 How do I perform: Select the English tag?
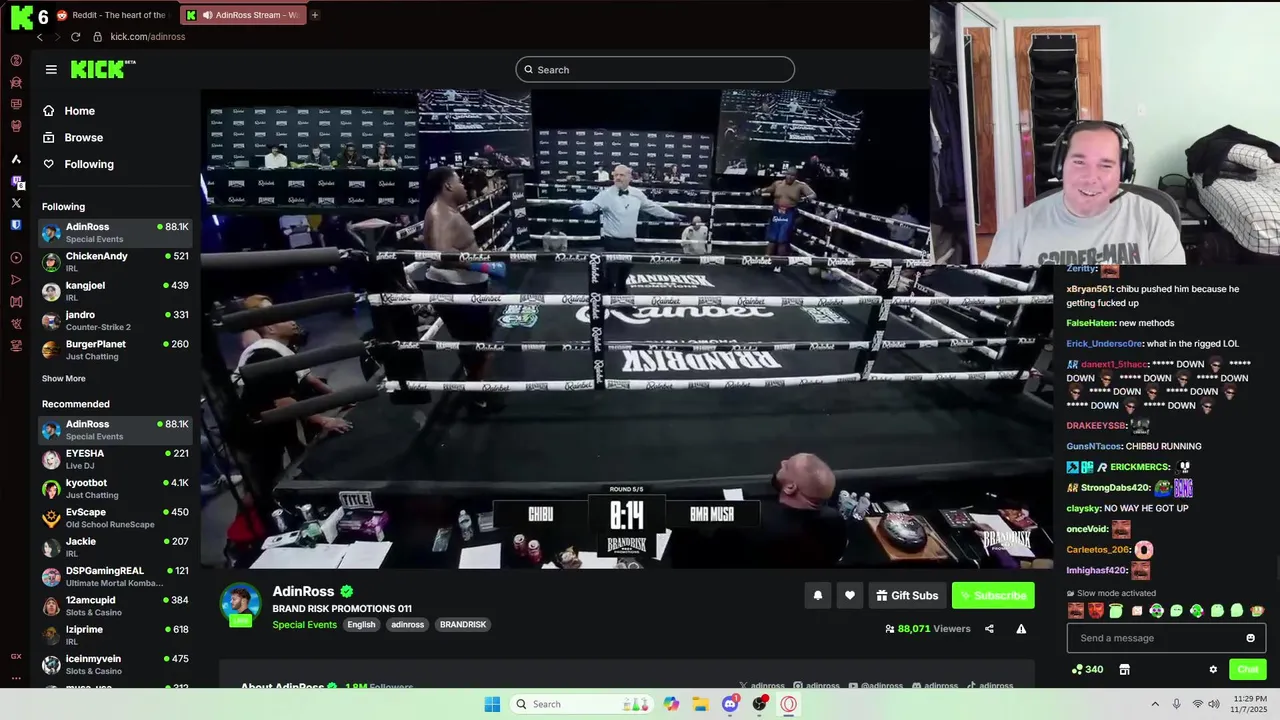click(361, 625)
